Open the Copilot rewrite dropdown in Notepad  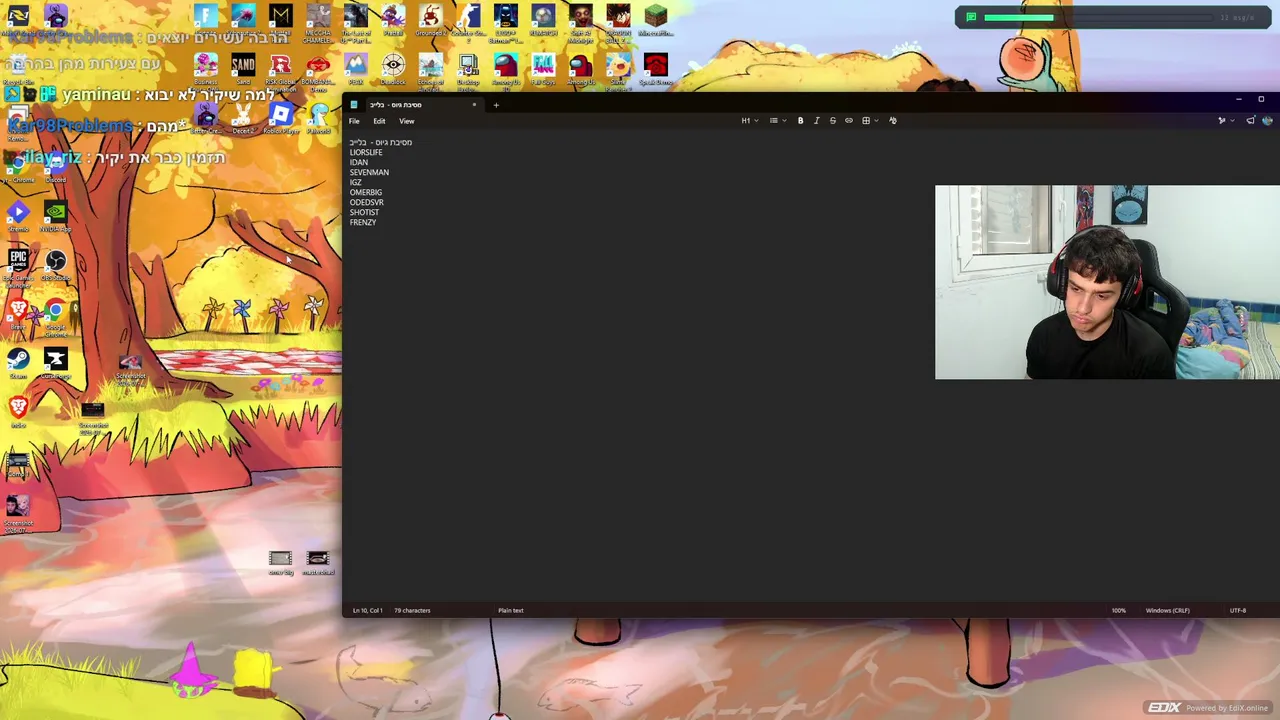pos(1225,121)
